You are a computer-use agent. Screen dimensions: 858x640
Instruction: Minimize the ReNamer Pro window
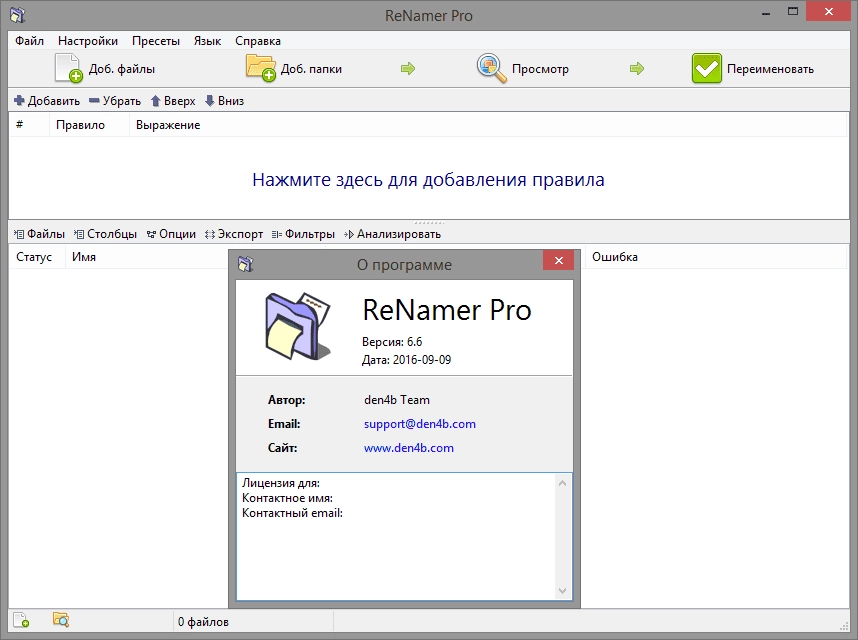coord(766,13)
